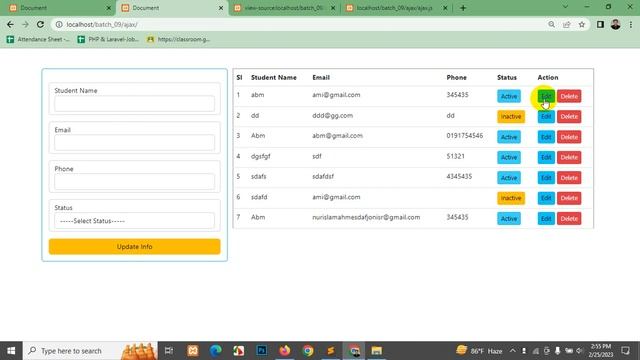Open the Windows Start menu
Viewport: 640px width, 360px height.
(11, 351)
